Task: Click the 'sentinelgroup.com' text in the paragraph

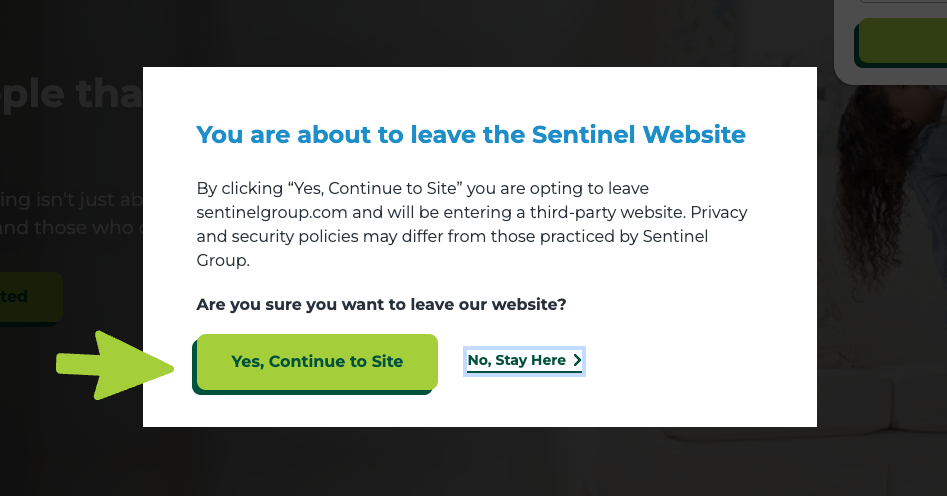Action: click(x=272, y=213)
